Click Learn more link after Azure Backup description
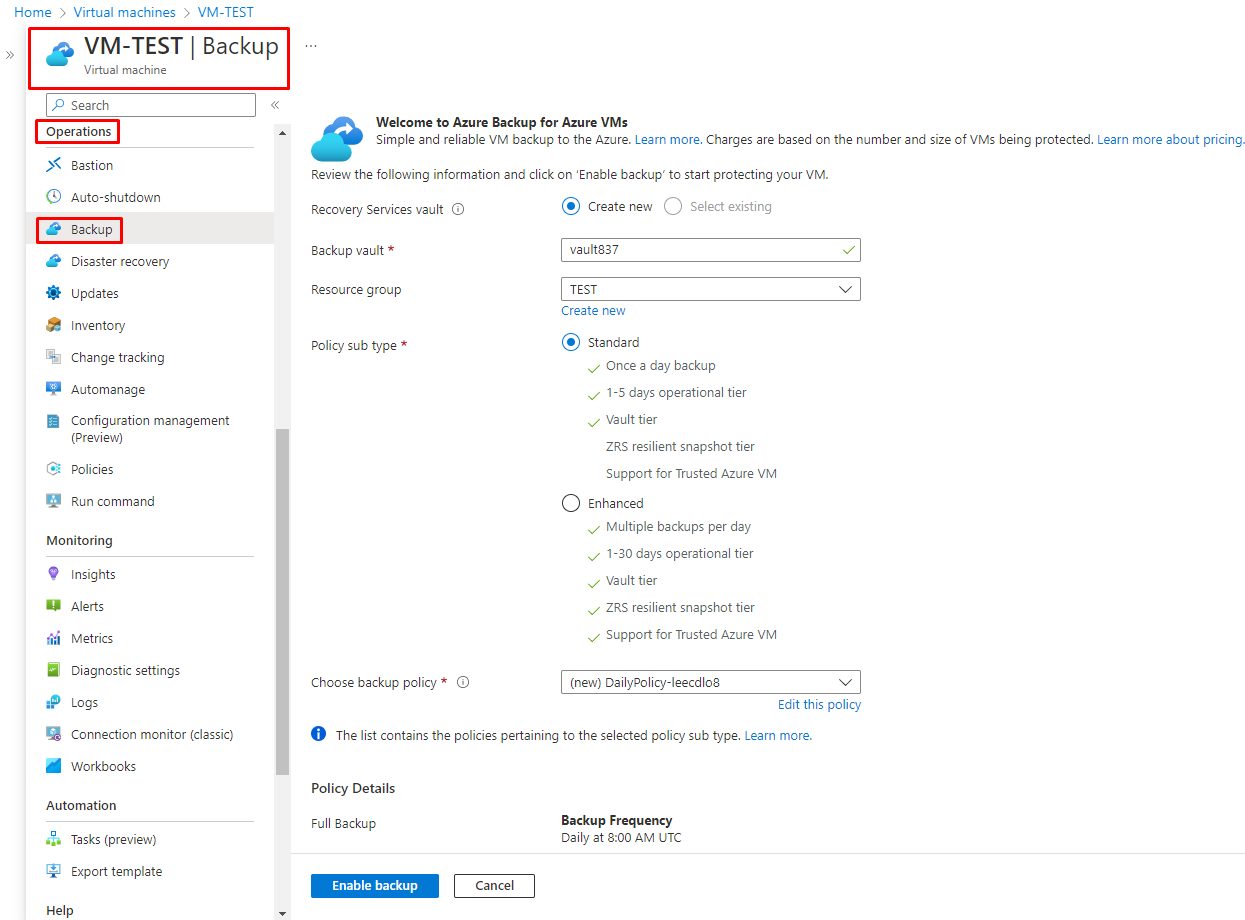 point(668,140)
